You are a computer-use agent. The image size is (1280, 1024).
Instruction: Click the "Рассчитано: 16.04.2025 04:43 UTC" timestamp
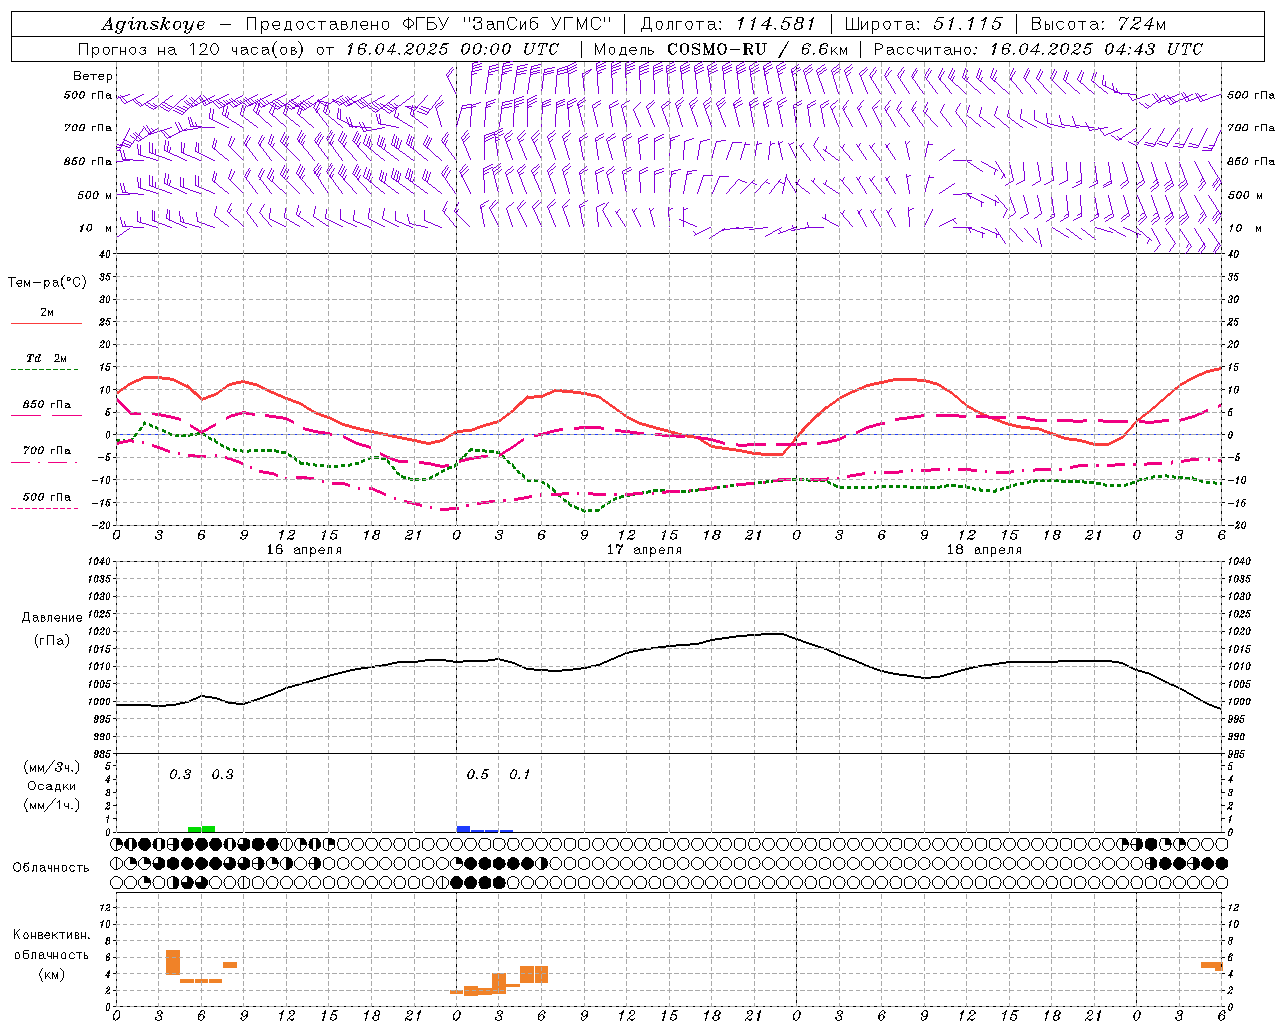point(1038,49)
